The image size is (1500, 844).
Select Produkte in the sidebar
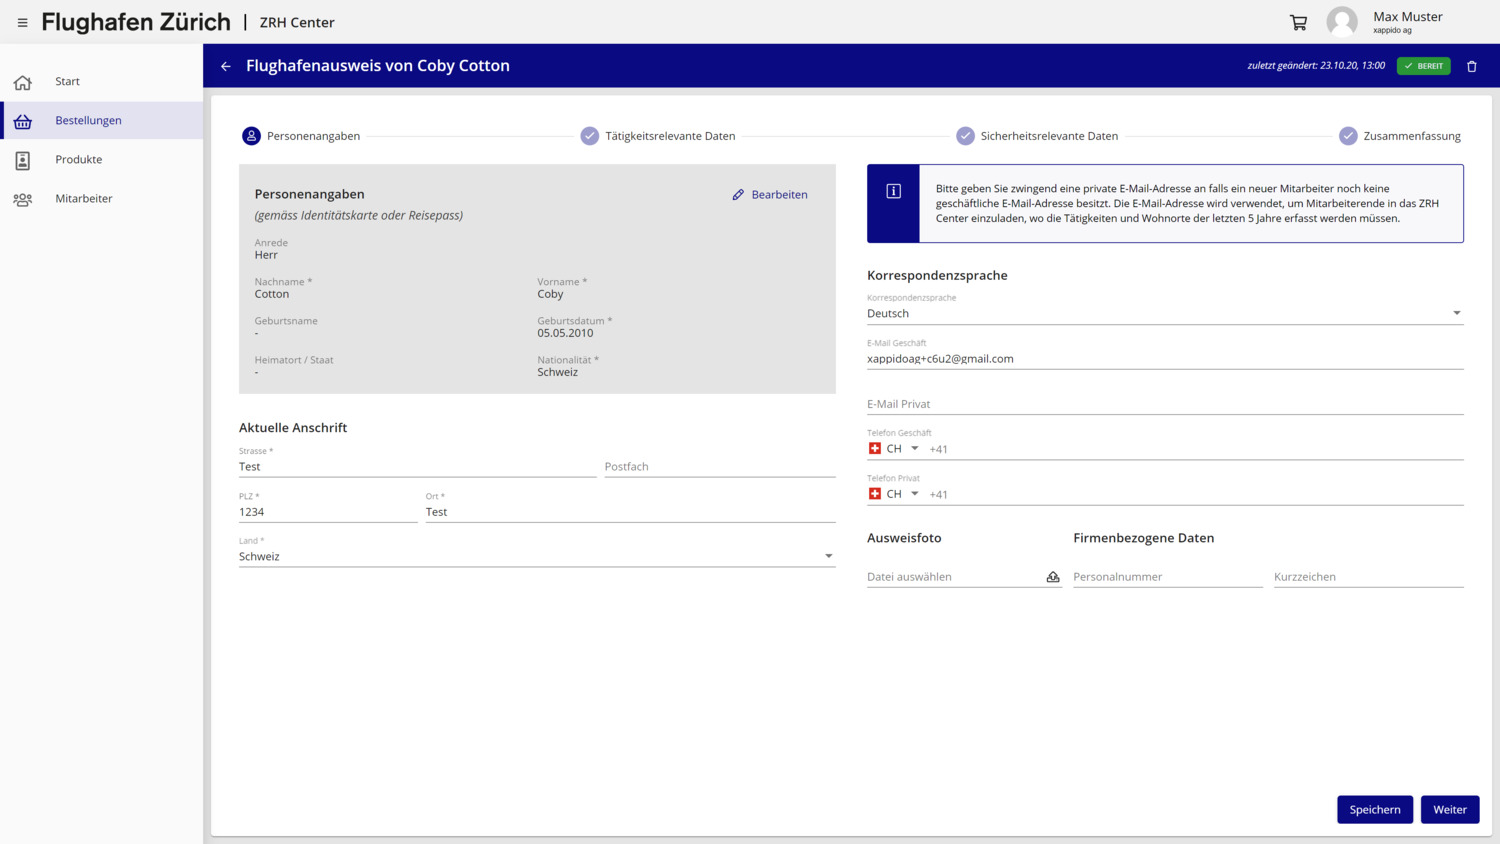click(78, 159)
